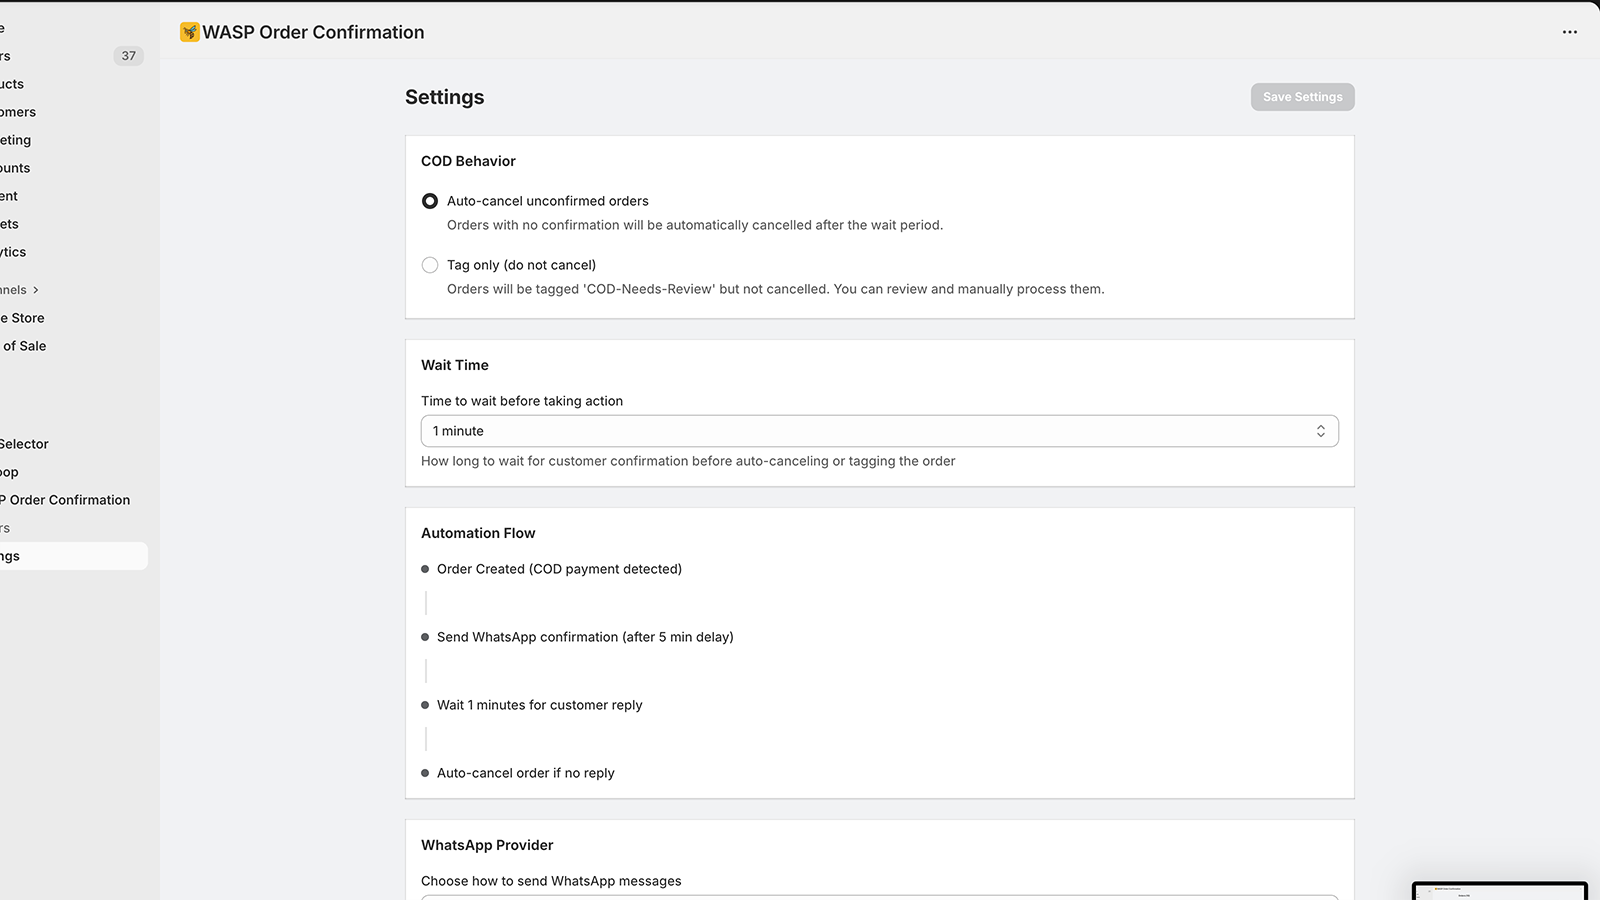This screenshot has width=1600, height=900.
Task: Open the Discounts sidebar section
Action: click(x=15, y=168)
